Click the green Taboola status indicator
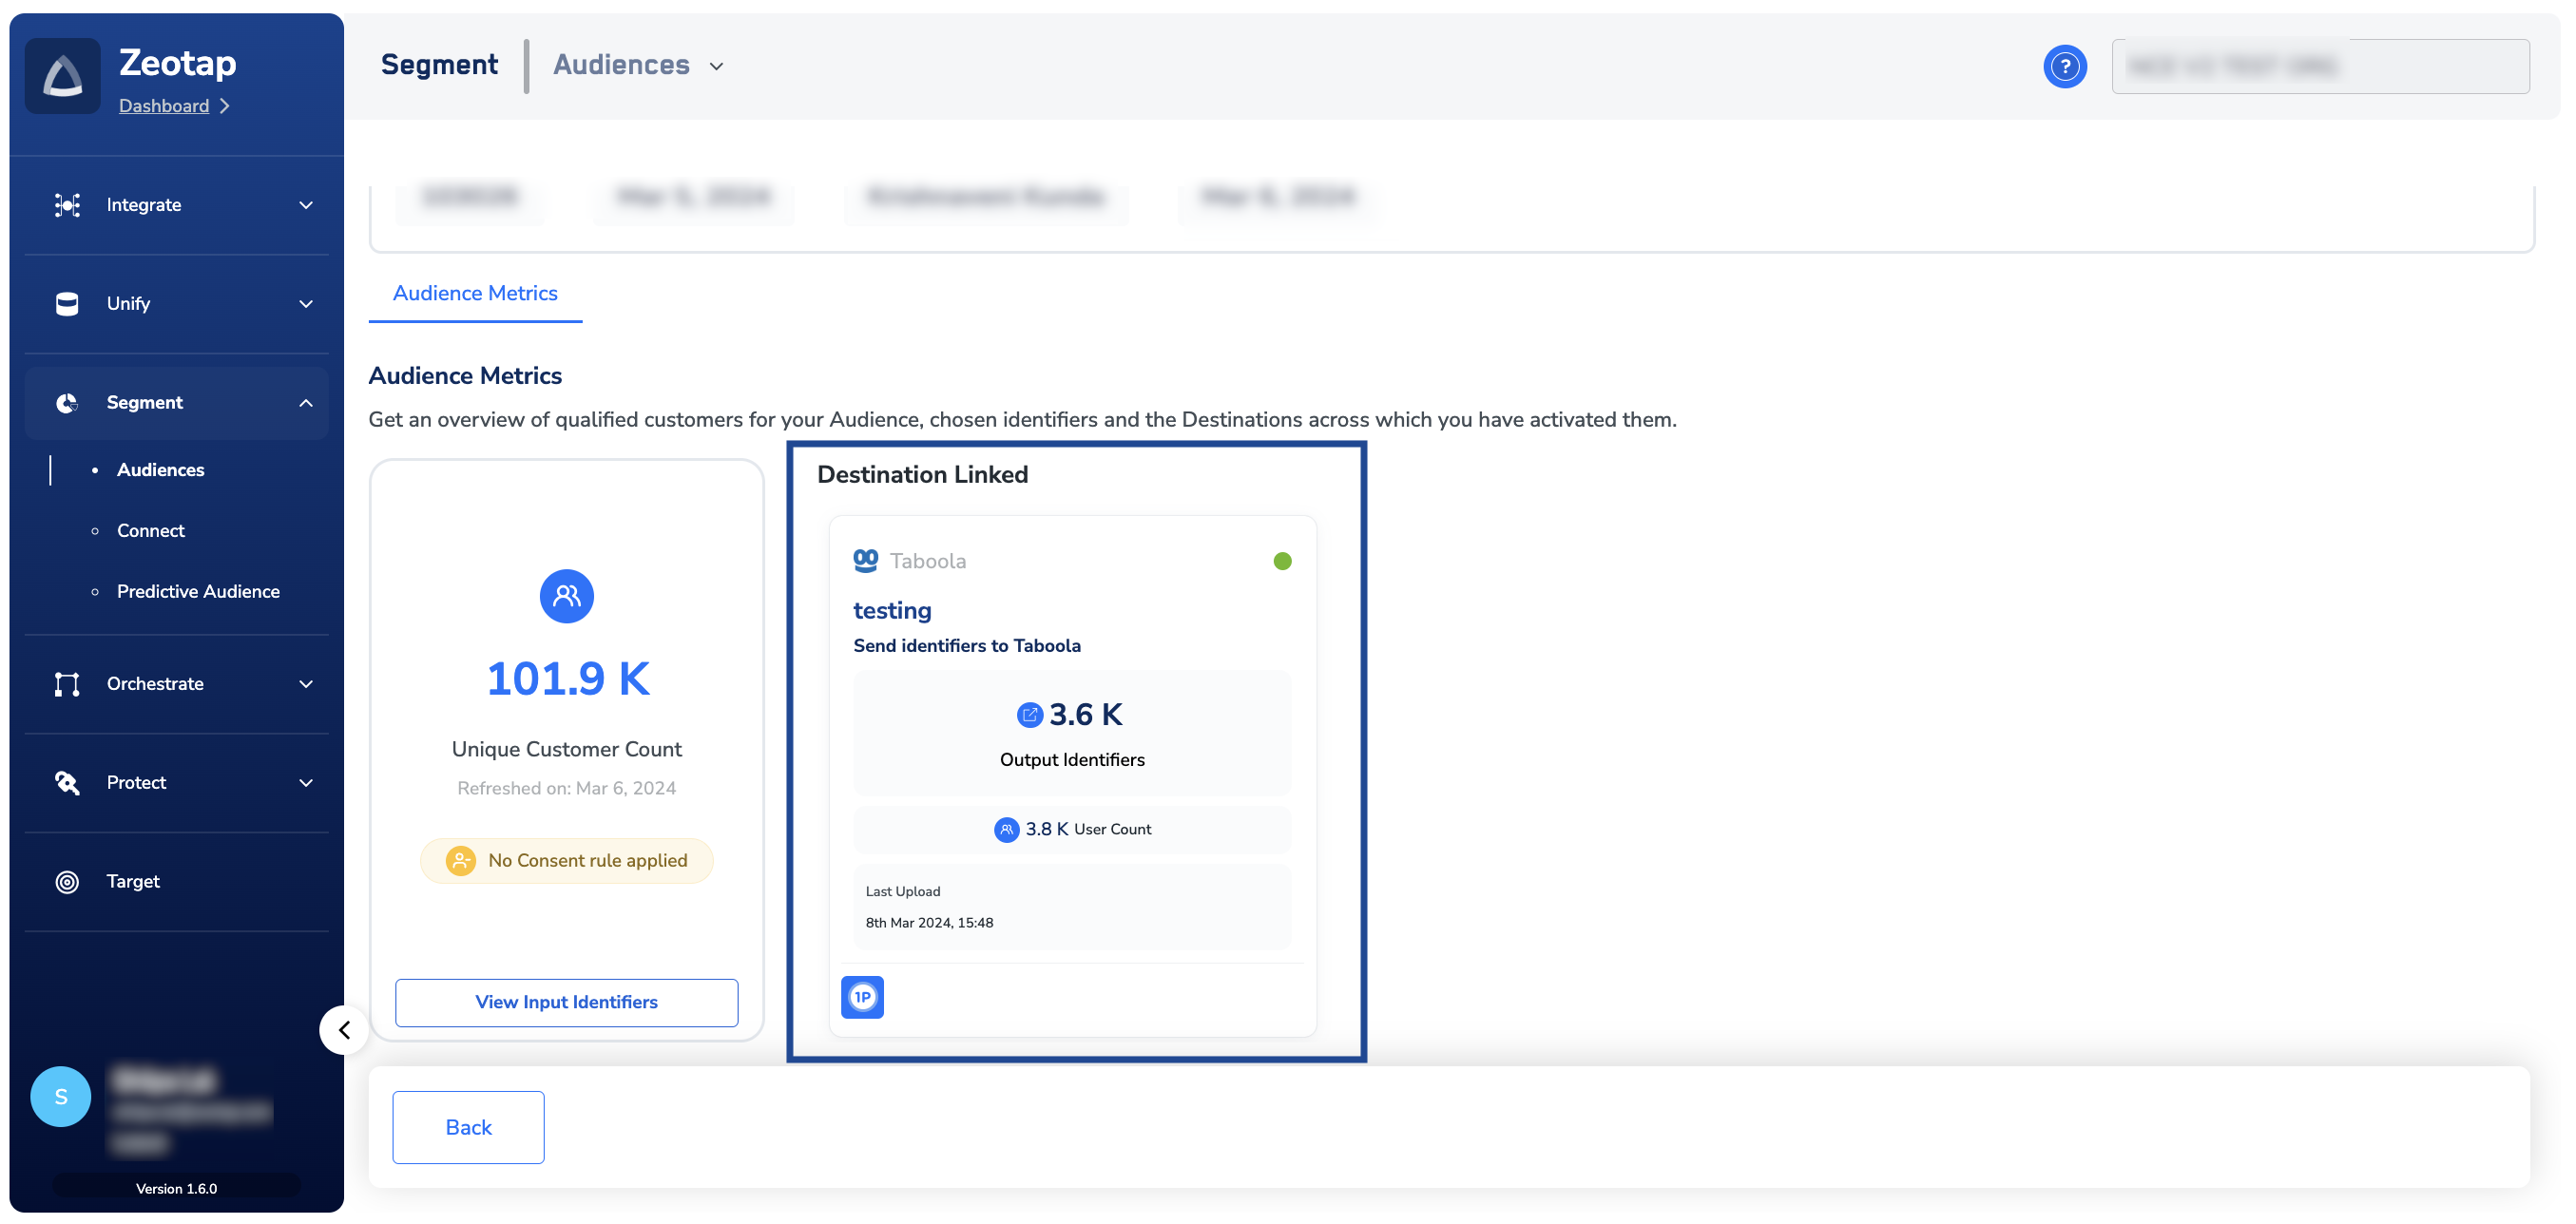 (1282, 561)
